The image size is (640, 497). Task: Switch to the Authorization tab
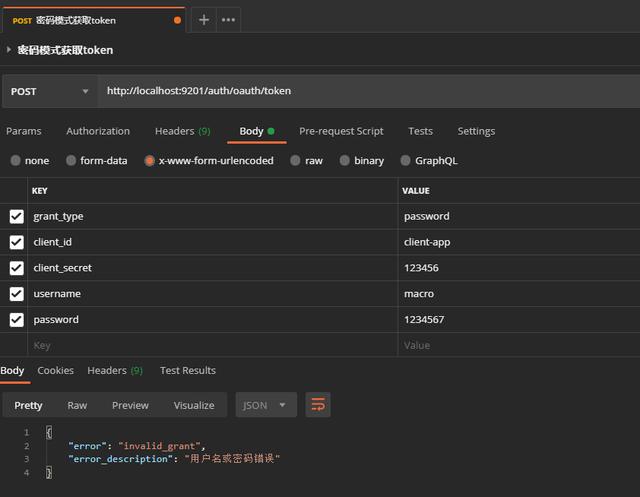(x=98, y=131)
